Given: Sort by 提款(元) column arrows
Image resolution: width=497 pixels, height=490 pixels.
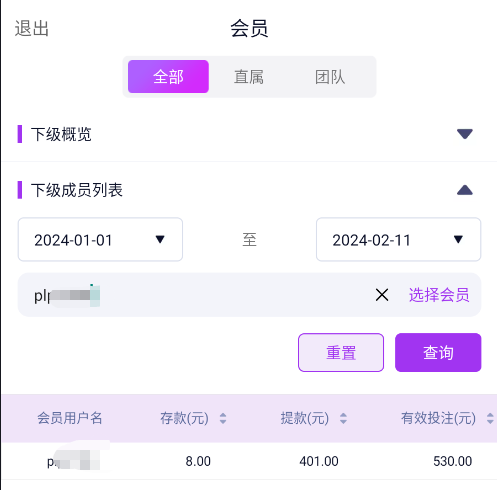Looking at the screenshot, I should (x=343, y=418).
